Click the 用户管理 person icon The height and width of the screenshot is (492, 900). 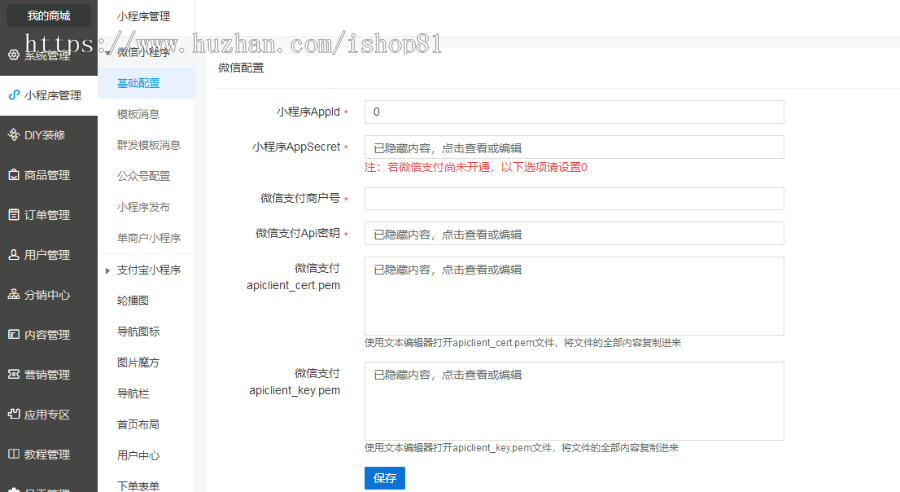point(14,254)
